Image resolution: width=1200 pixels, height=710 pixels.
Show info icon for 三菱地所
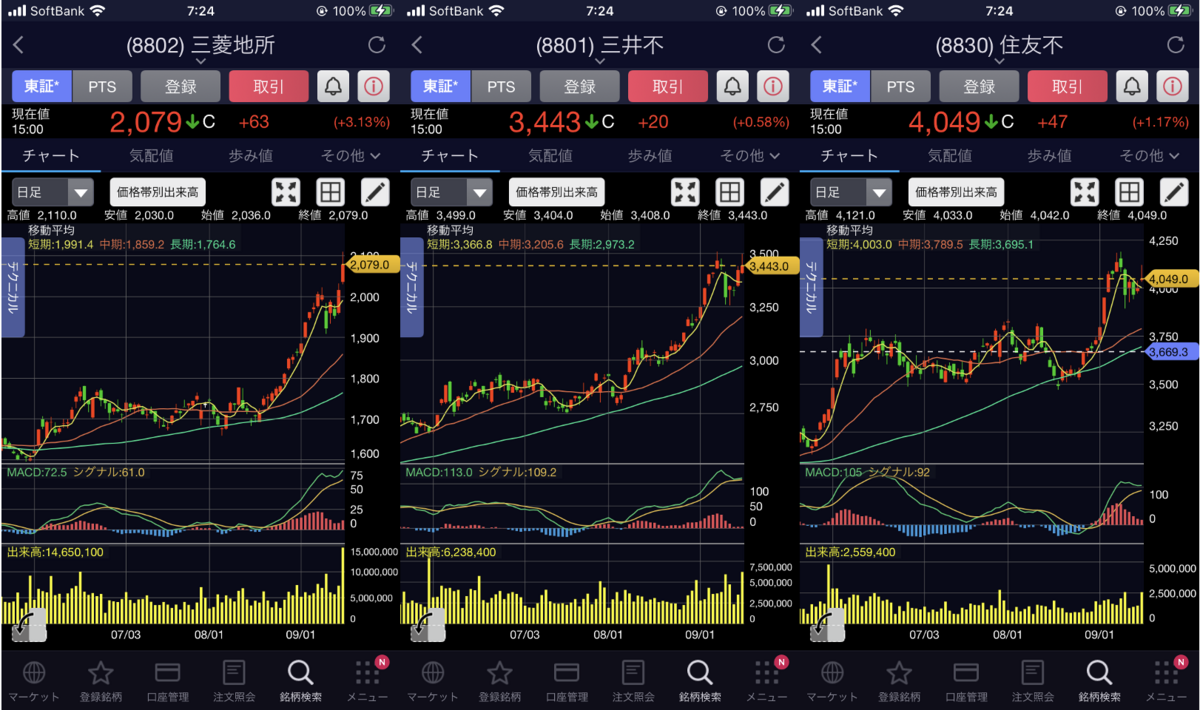point(374,87)
